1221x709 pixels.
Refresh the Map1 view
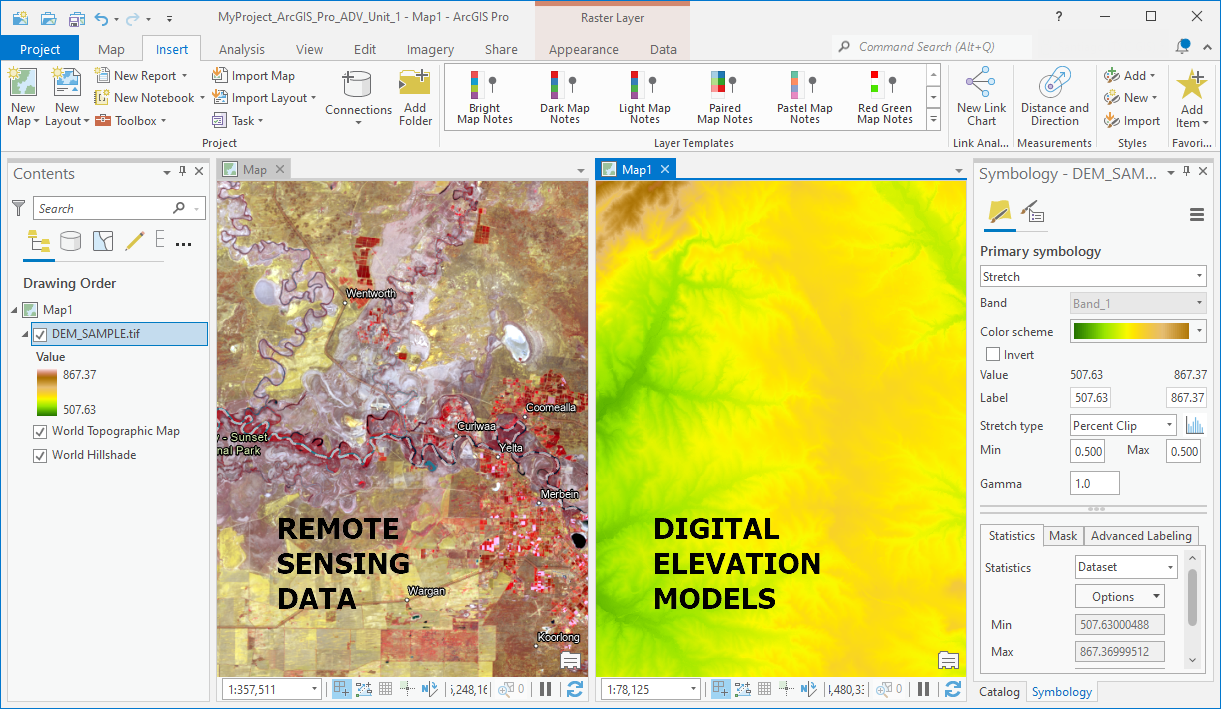pyautogui.click(x=952, y=689)
